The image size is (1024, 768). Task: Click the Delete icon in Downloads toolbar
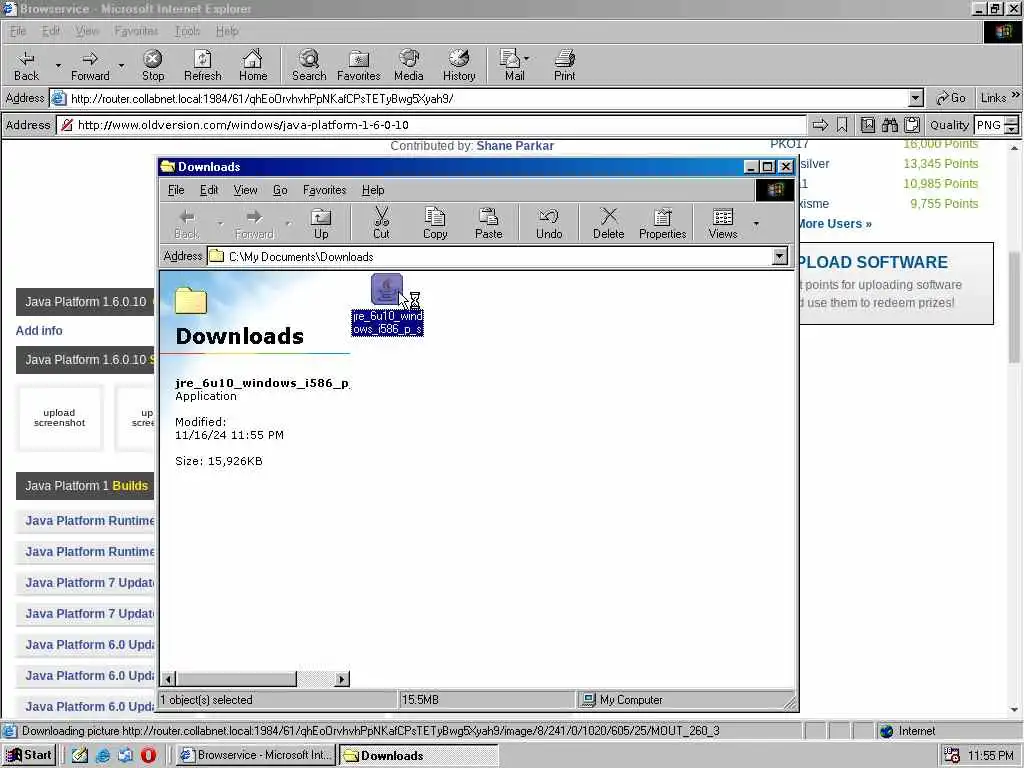(x=608, y=223)
